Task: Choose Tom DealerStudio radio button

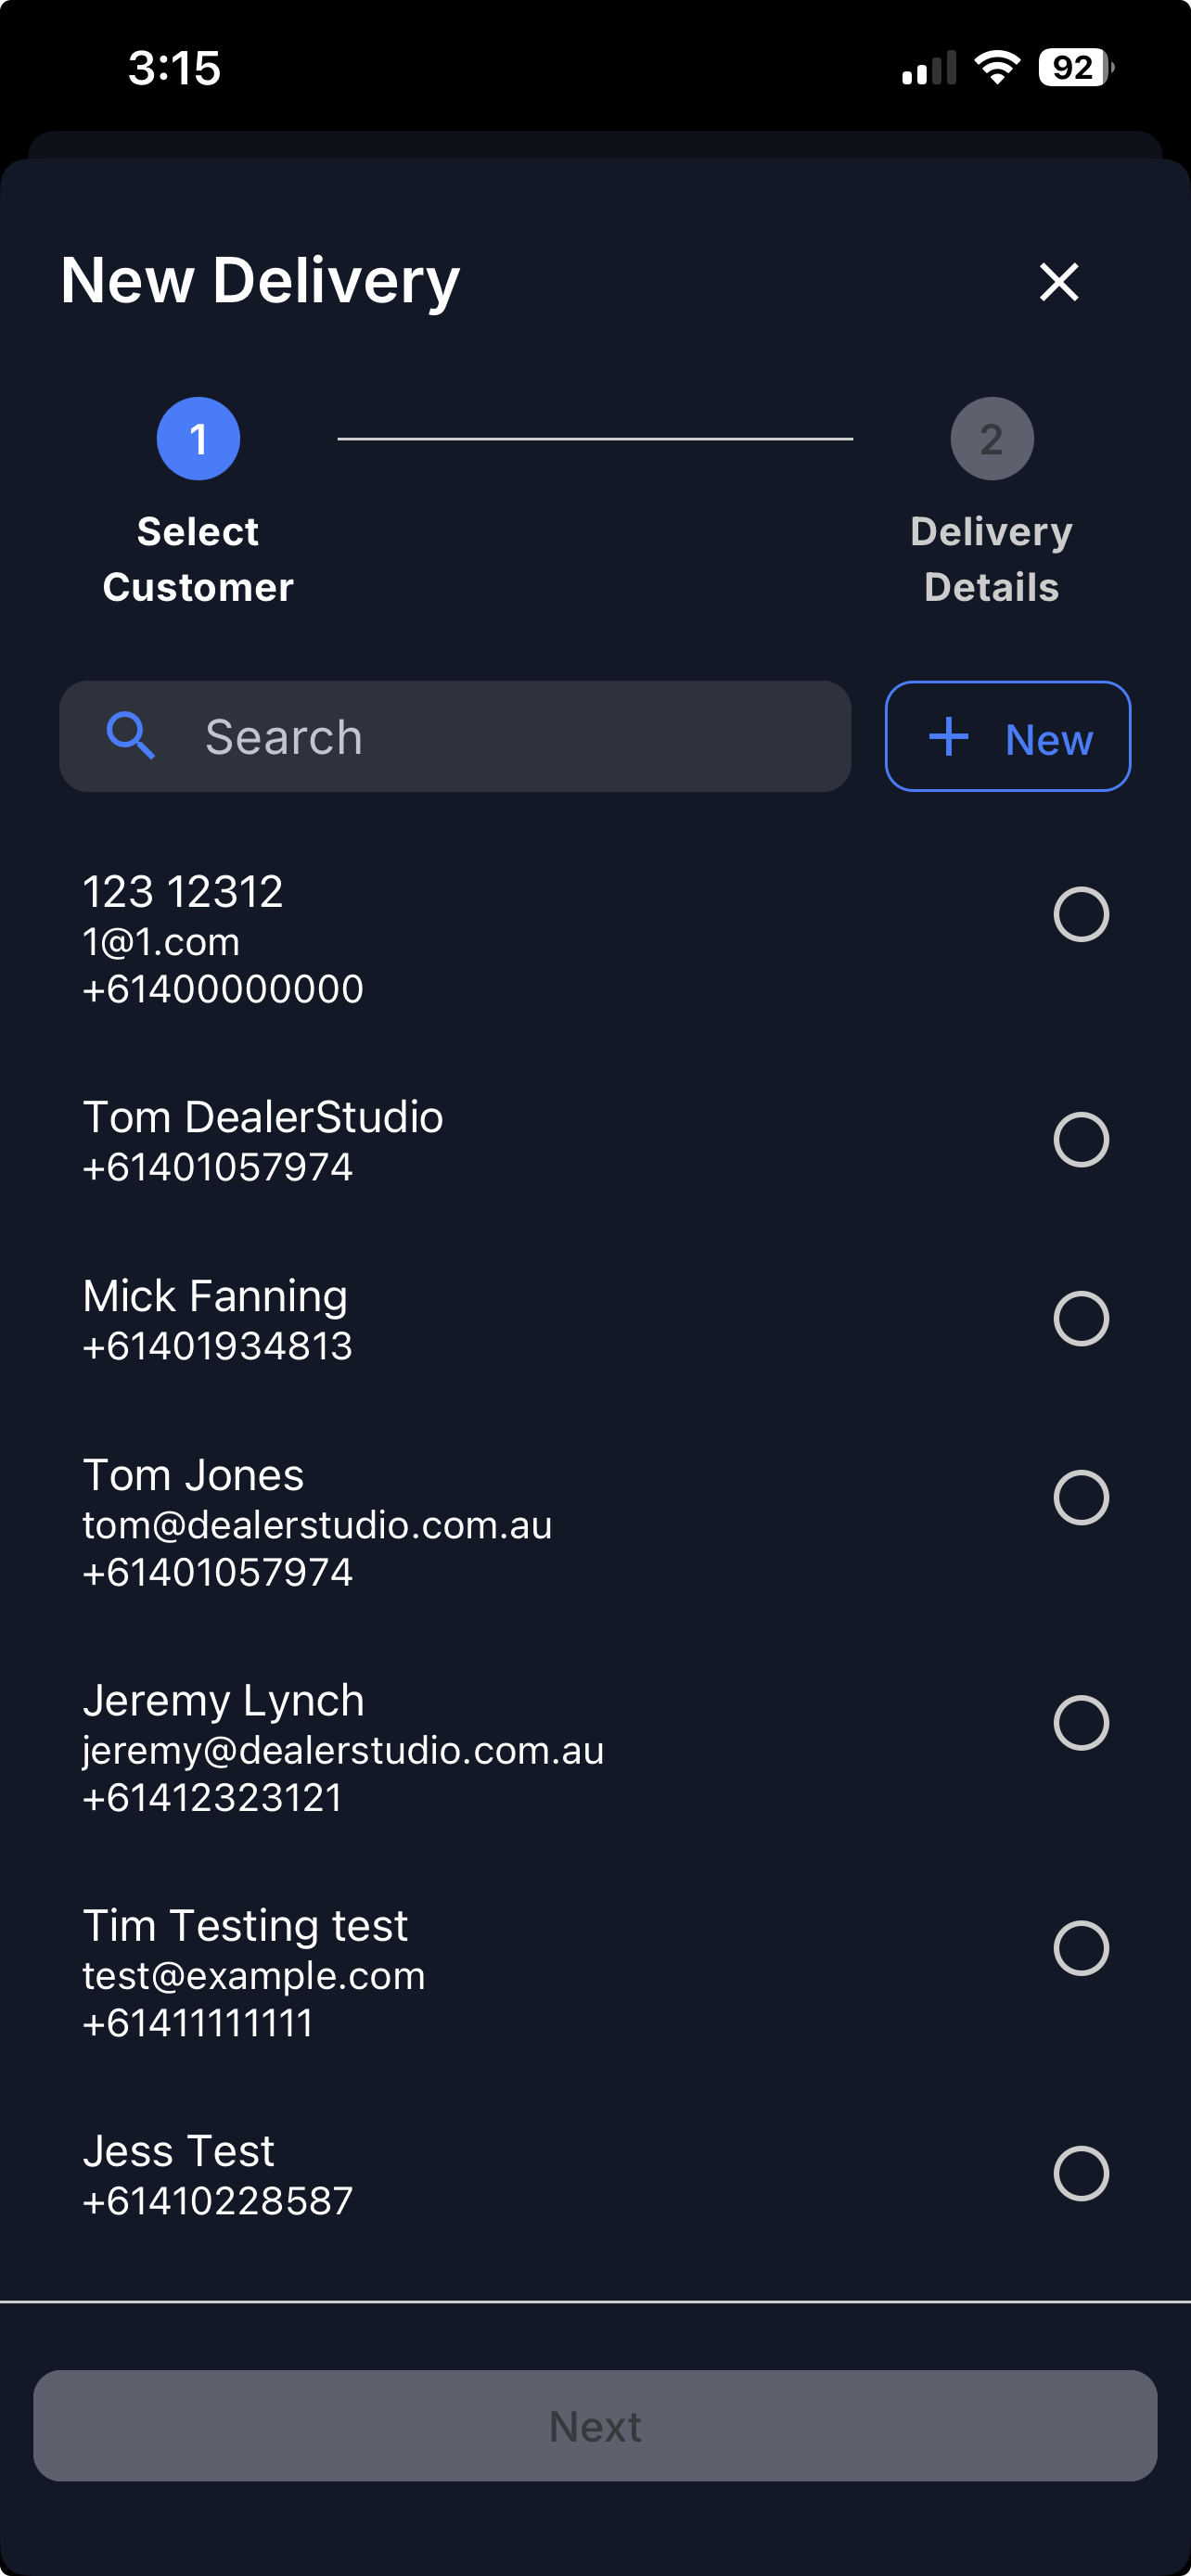Action: click(1081, 1140)
